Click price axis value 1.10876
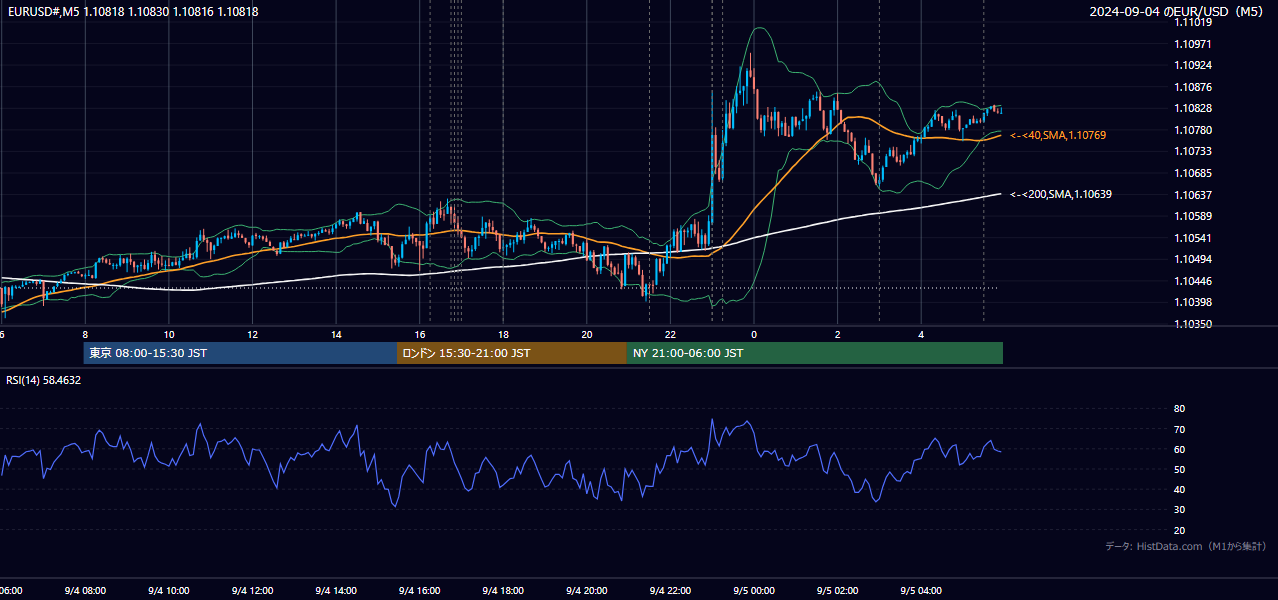 [x=1193, y=87]
